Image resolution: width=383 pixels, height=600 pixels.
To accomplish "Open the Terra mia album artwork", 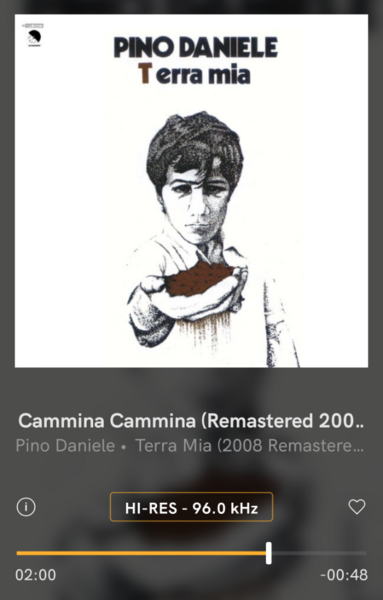I will point(191,191).
